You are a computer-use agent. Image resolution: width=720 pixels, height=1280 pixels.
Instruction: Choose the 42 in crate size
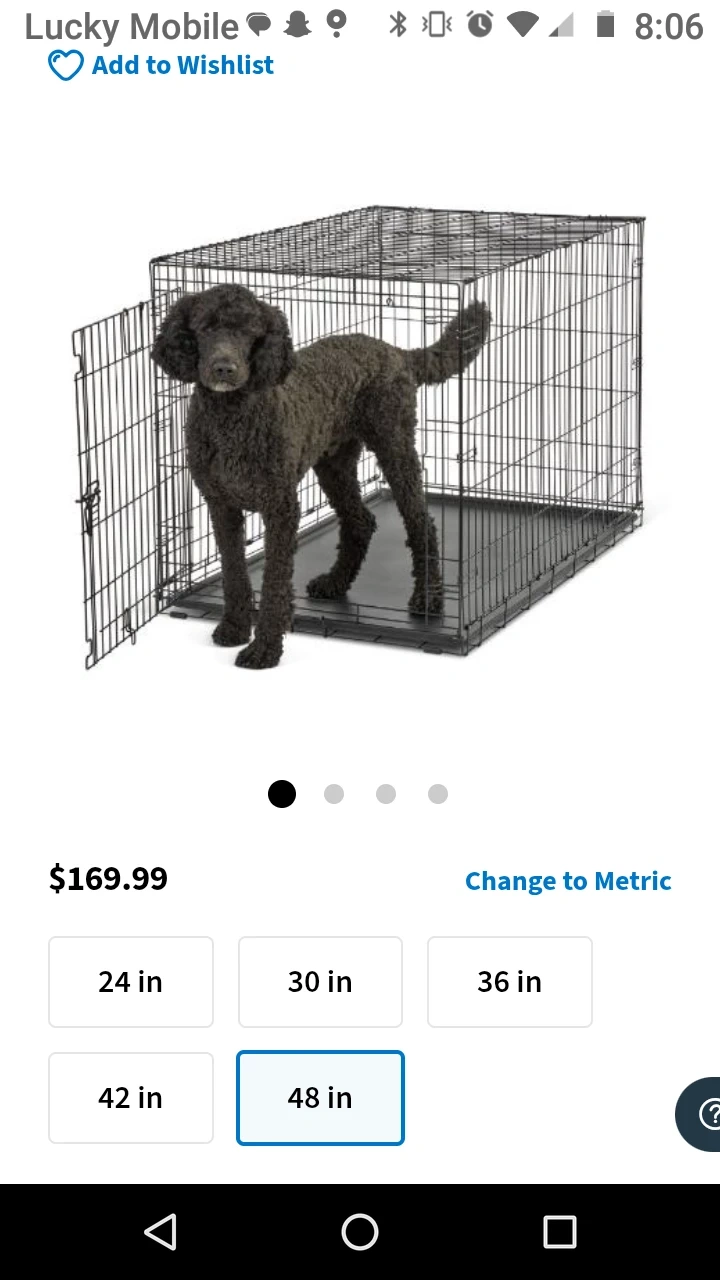(x=131, y=1098)
